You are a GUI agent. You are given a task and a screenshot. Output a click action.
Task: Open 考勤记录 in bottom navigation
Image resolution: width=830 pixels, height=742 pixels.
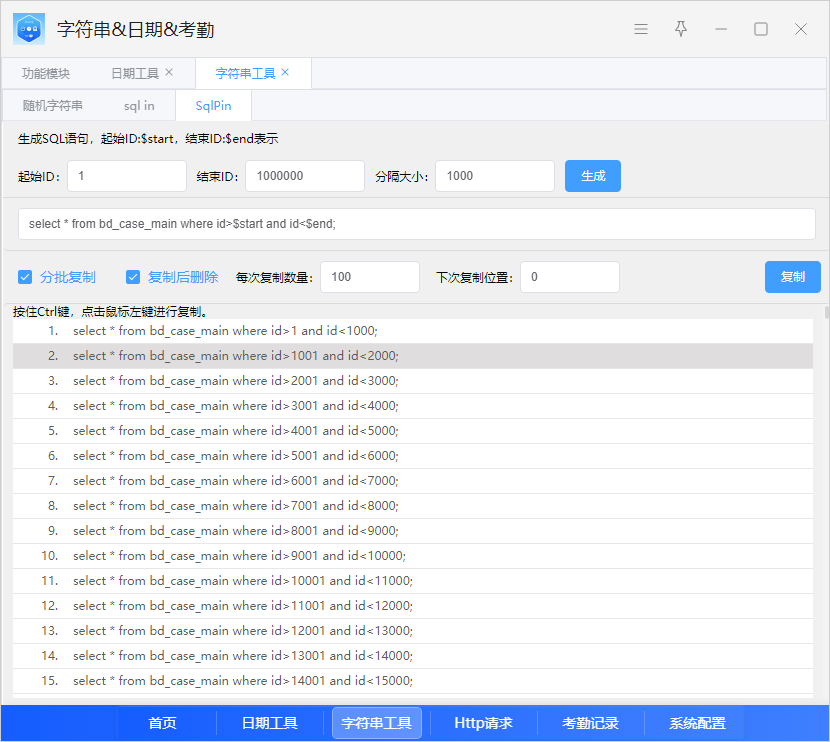click(590, 723)
